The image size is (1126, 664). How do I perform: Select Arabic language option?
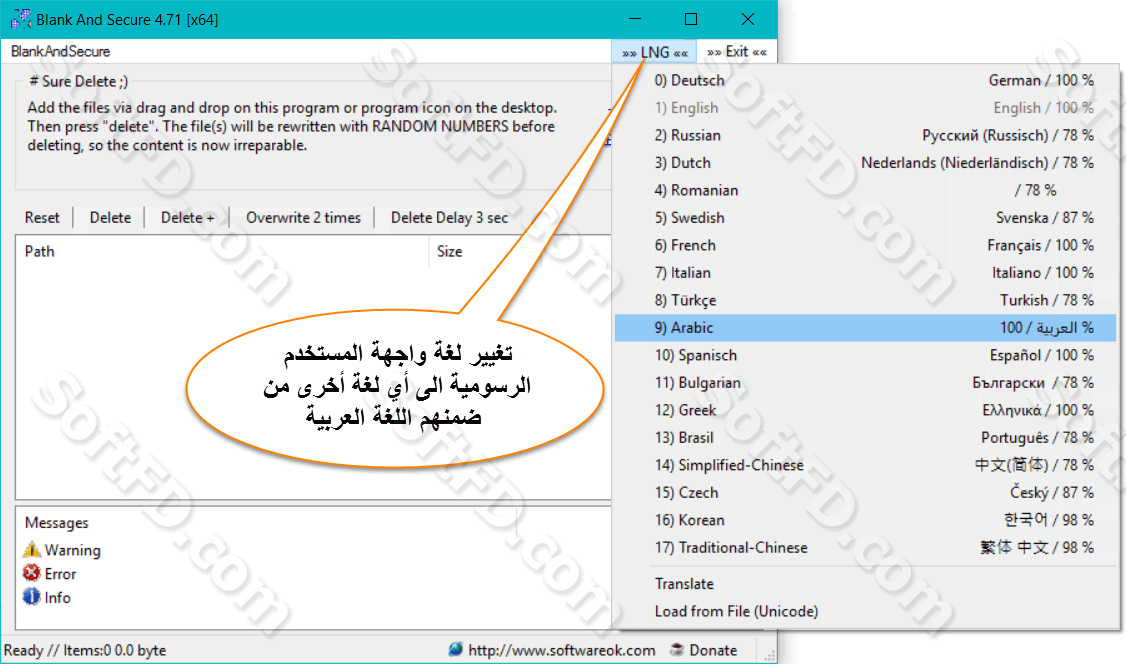pos(865,328)
